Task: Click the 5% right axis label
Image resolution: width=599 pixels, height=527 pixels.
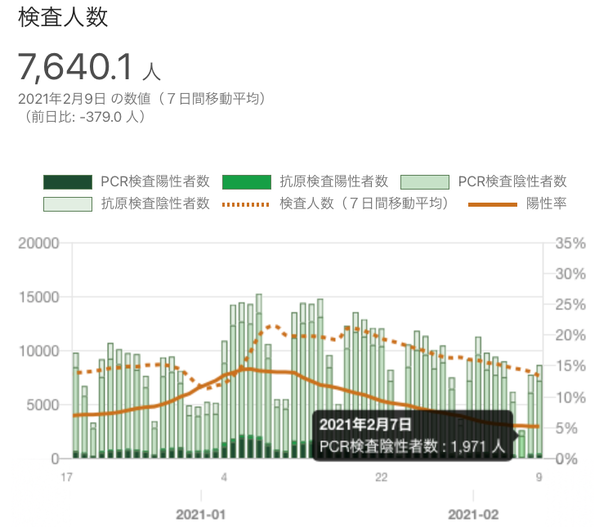Action: pyautogui.click(x=566, y=428)
